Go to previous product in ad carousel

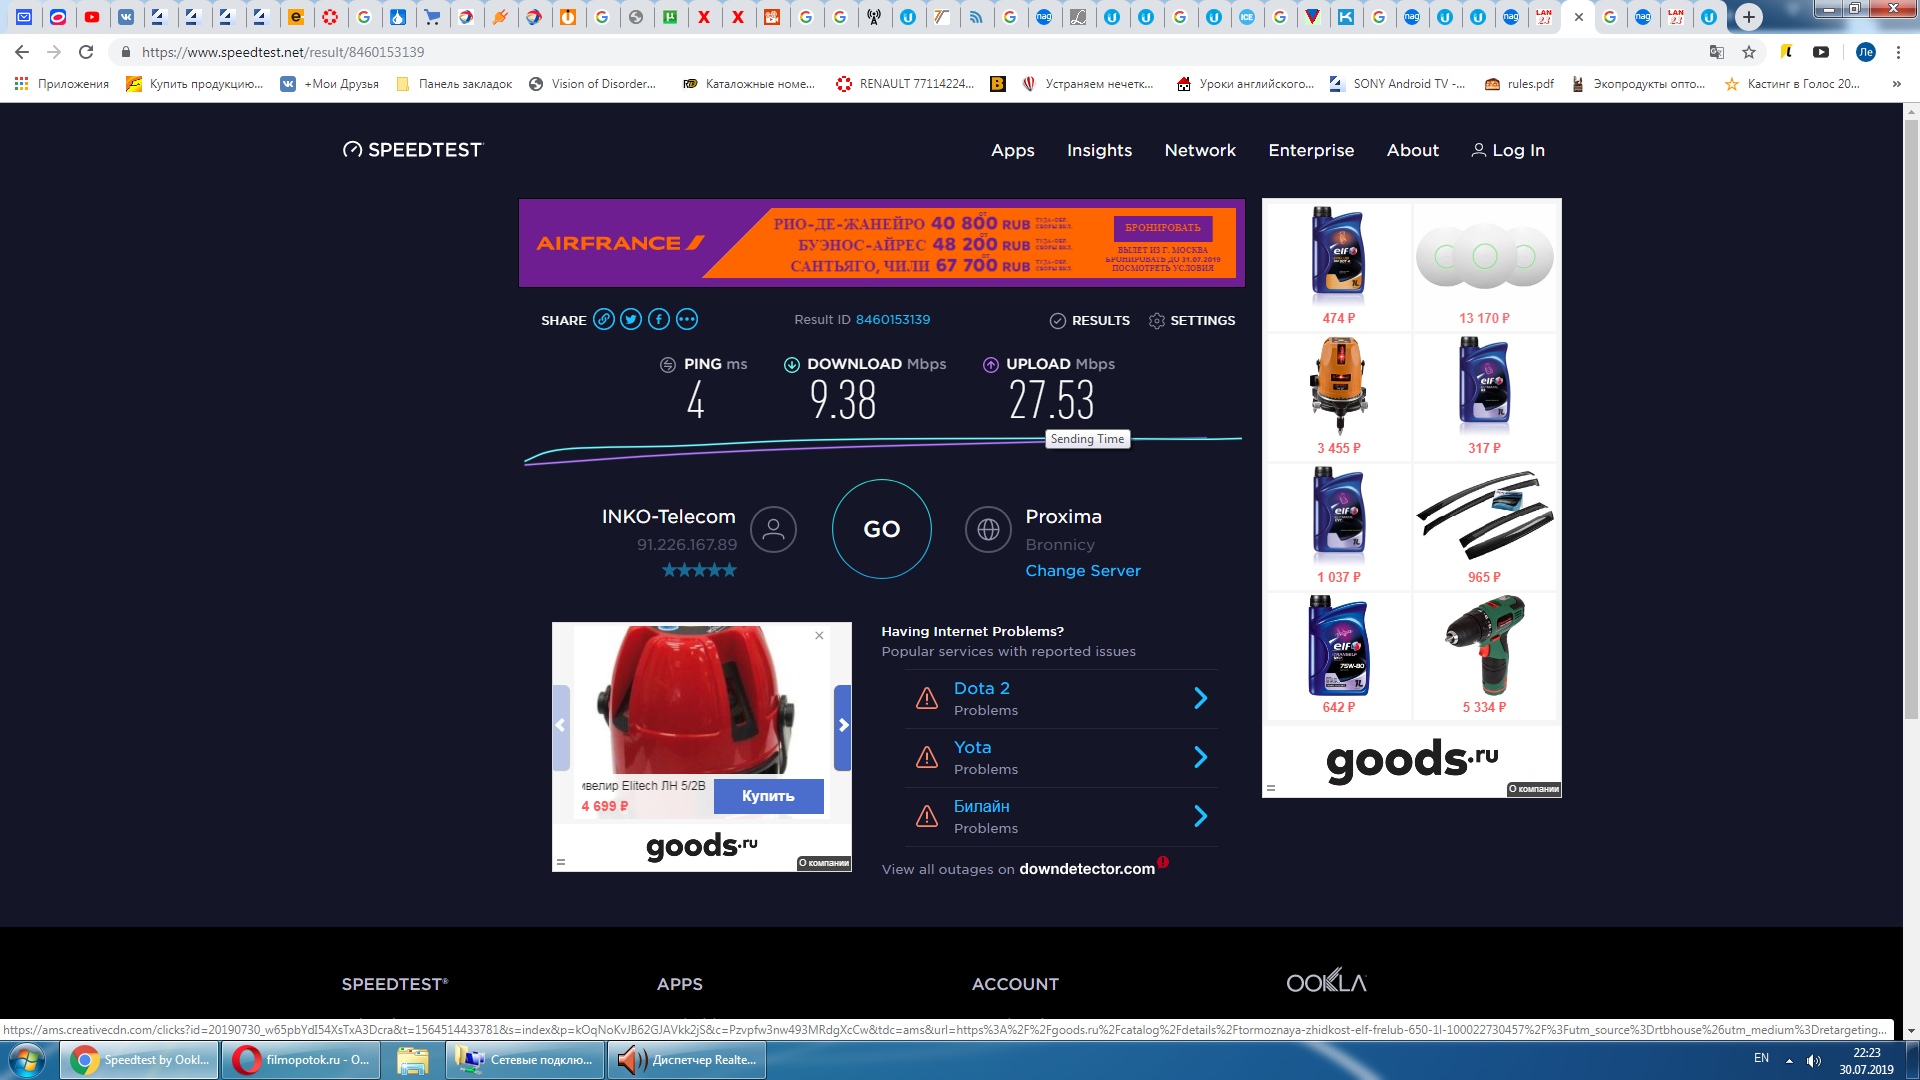point(560,726)
